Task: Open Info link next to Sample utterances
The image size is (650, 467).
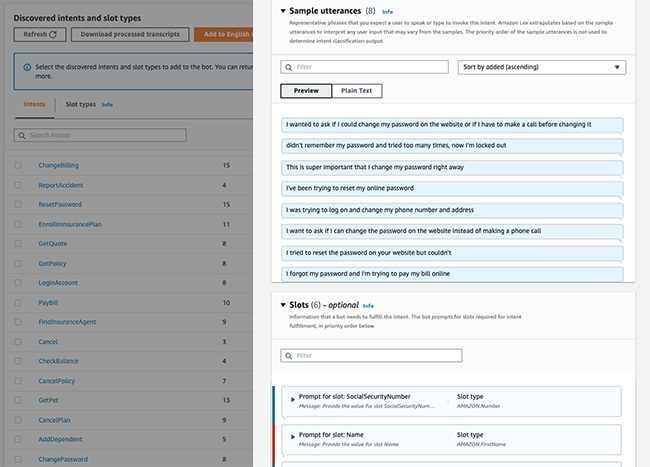Action: point(387,12)
